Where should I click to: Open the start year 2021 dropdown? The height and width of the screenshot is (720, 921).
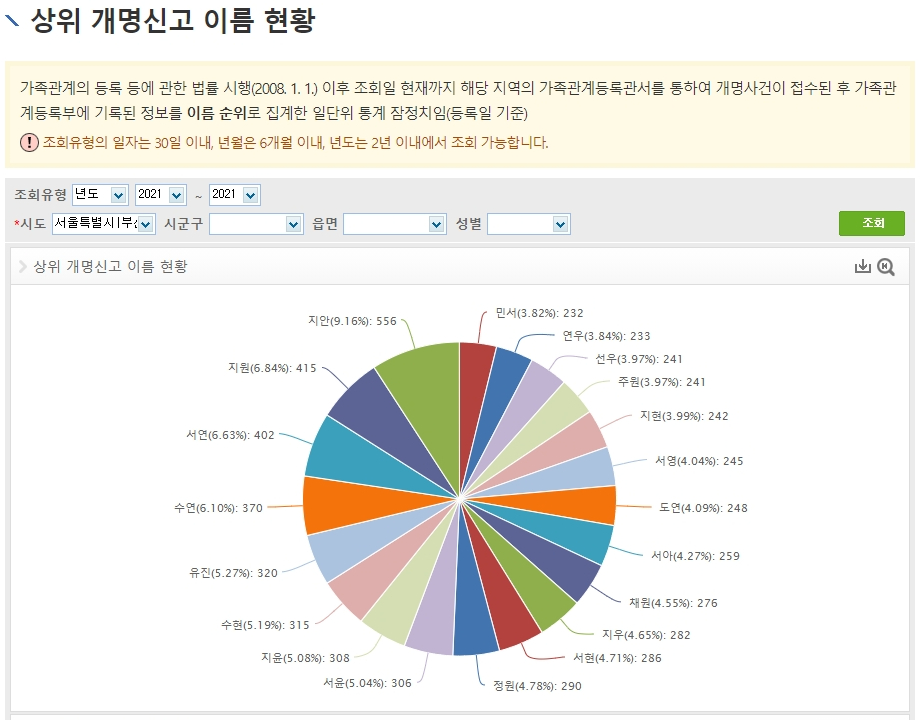[x=160, y=194]
